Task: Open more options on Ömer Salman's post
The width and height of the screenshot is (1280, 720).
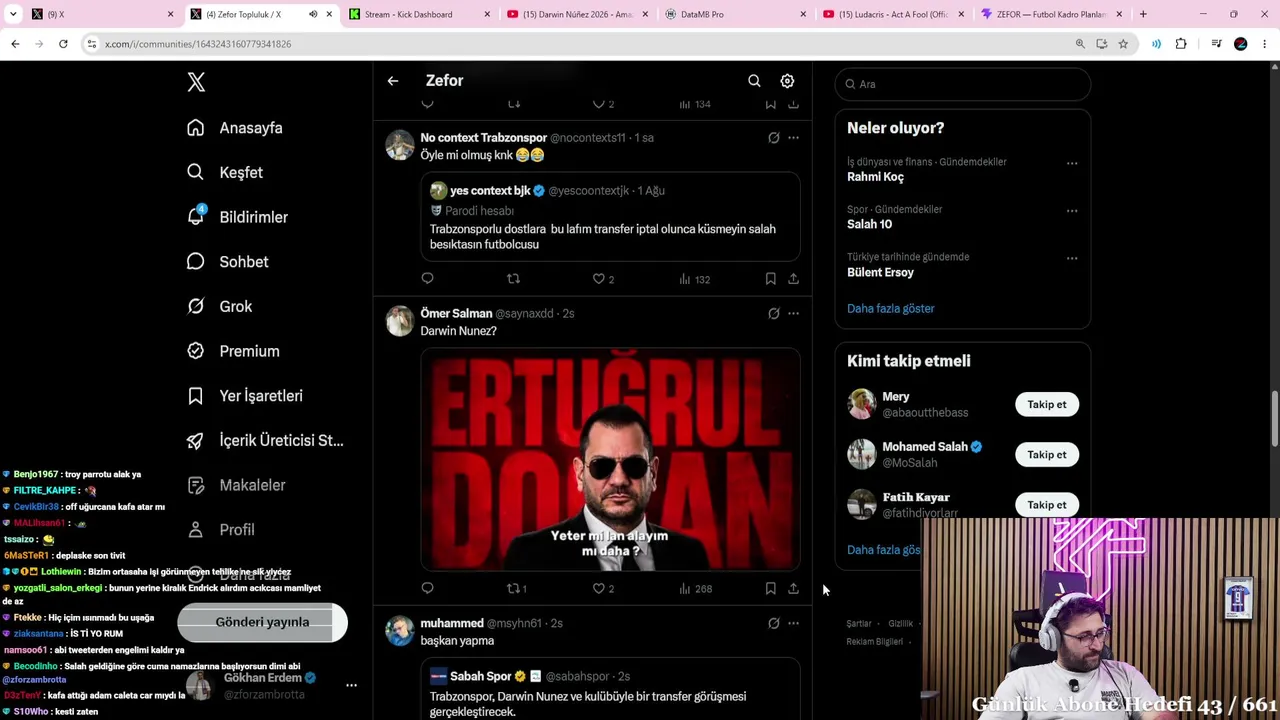Action: 793,314
